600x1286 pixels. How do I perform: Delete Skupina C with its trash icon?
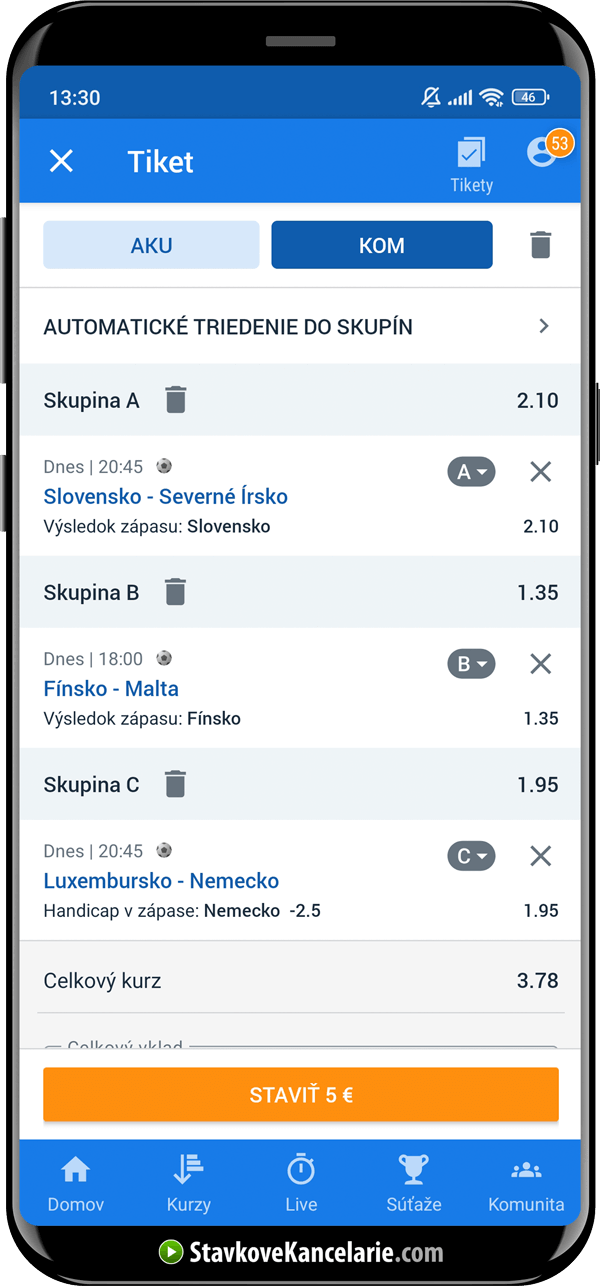click(176, 784)
